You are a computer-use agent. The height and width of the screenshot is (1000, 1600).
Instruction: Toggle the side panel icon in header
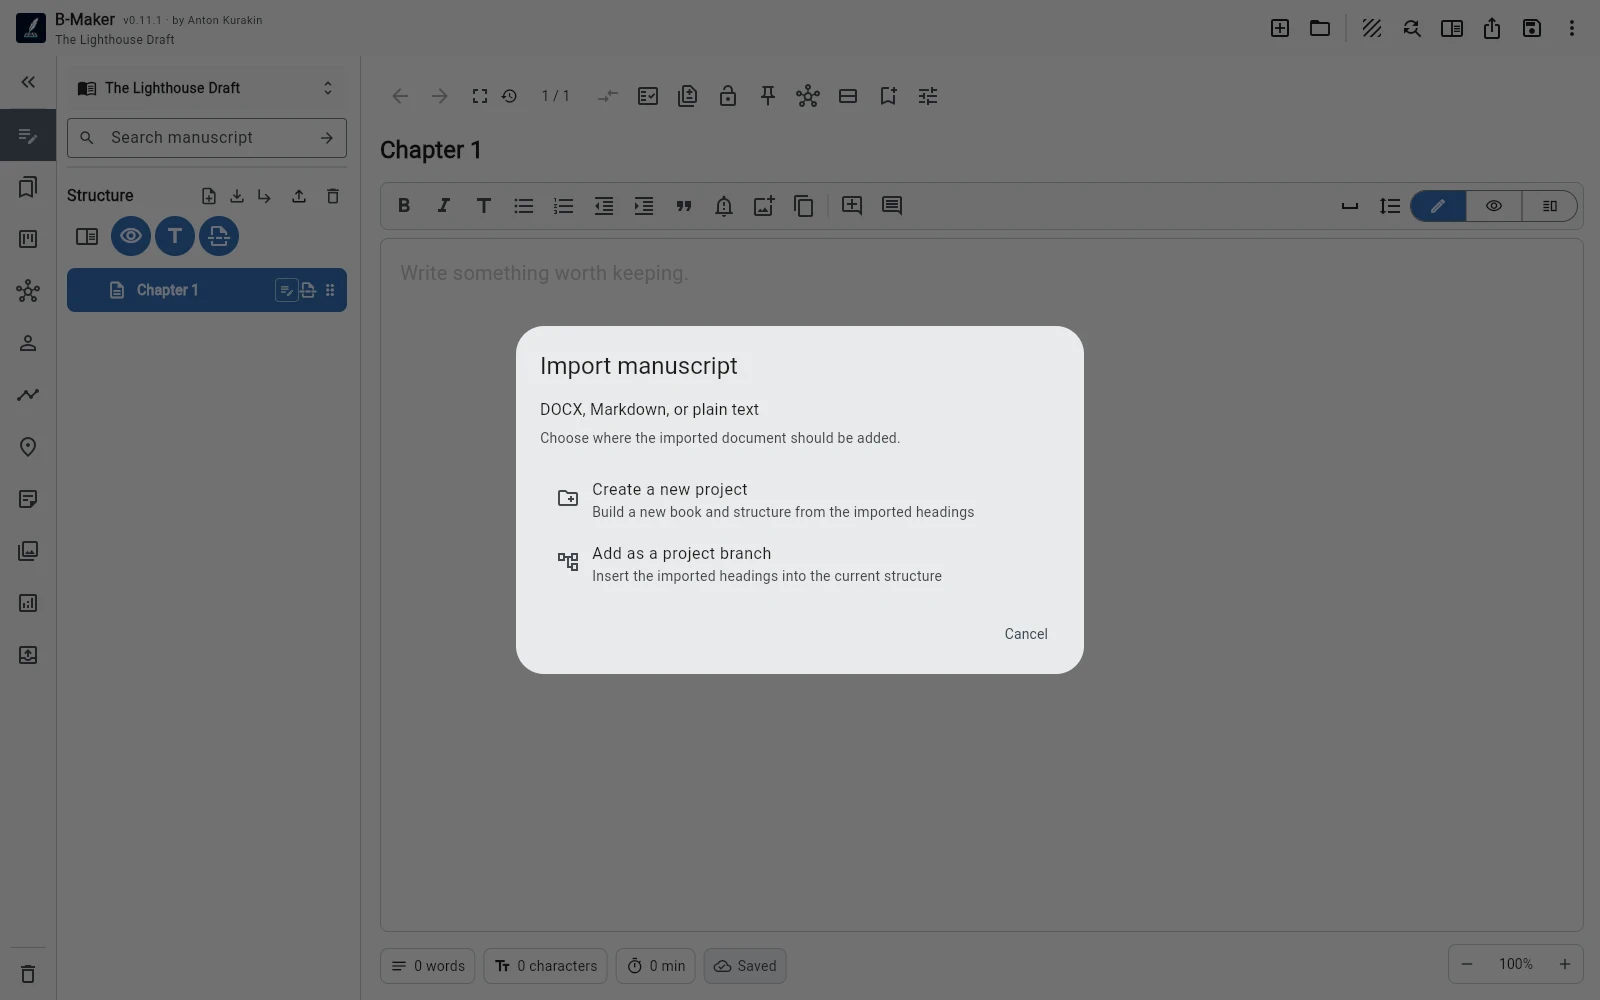tap(1452, 28)
